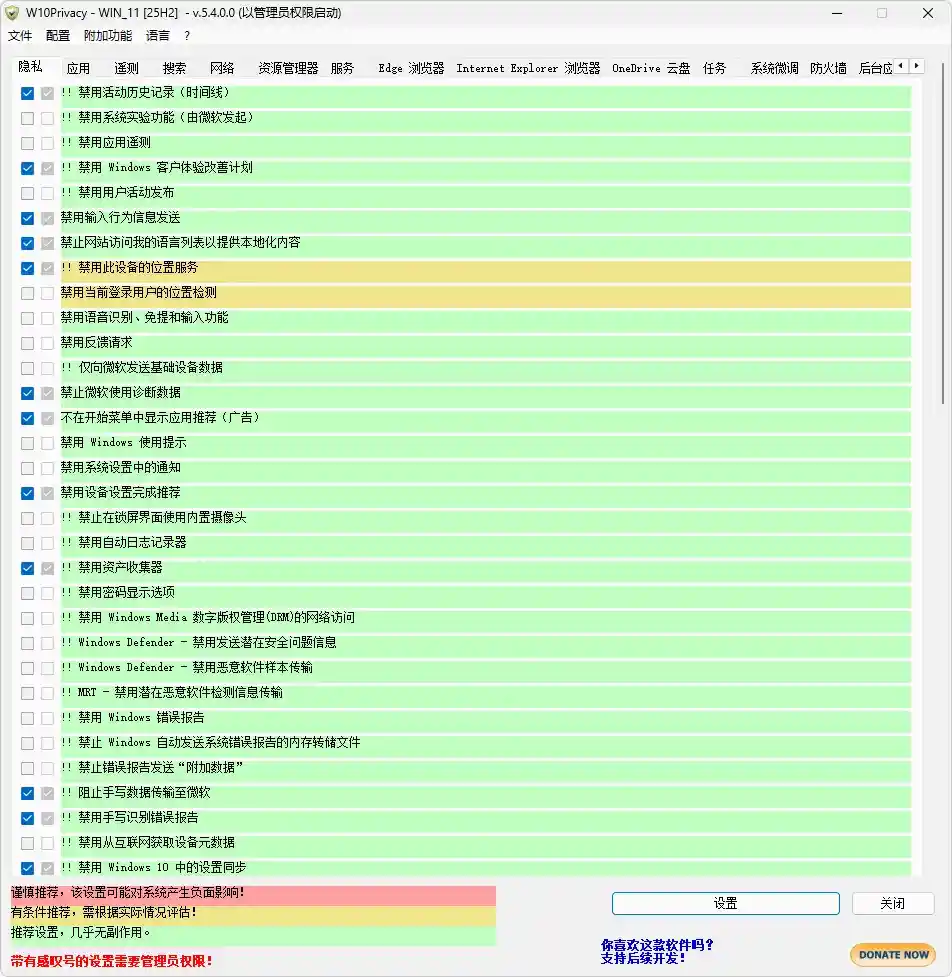Check the 禁用应用遥测 checkbox
Image resolution: width=952 pixels, height=977 pixels.
tap(27, 143)
